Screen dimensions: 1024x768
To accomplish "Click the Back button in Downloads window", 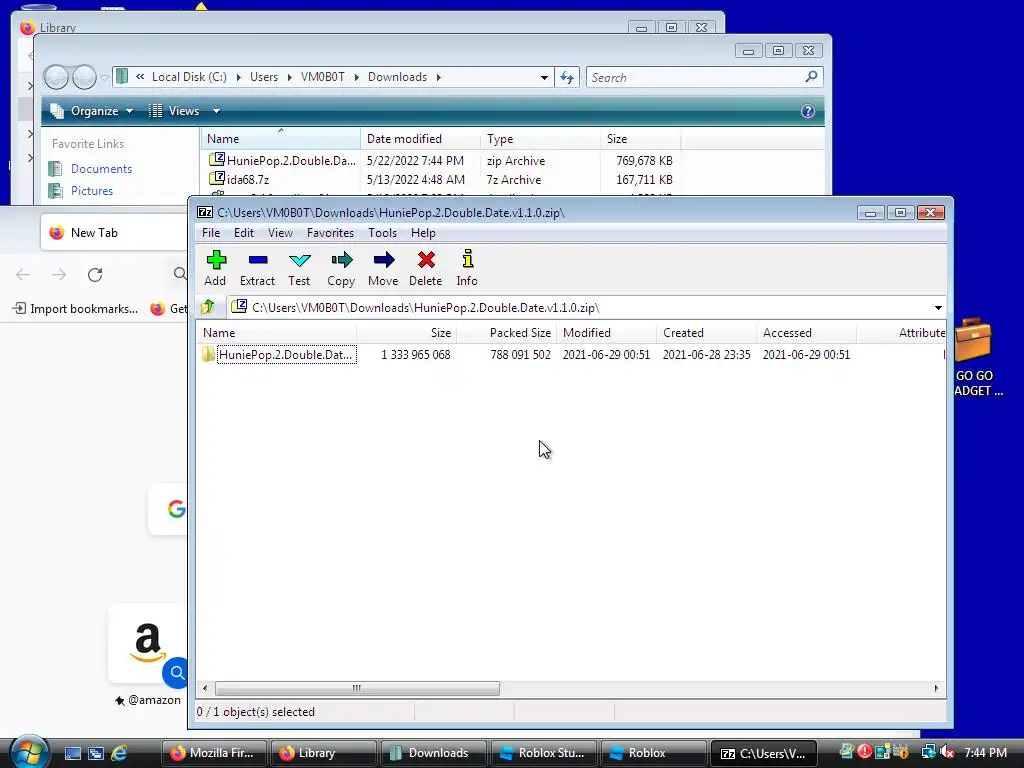I will pyautogui.click(x=56, y=77).
